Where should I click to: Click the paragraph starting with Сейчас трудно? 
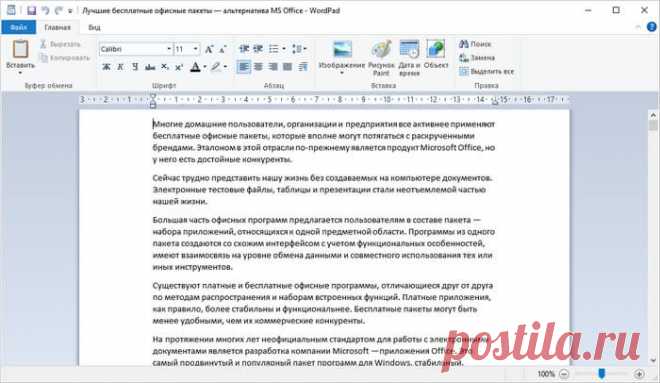tap(322, 189)
